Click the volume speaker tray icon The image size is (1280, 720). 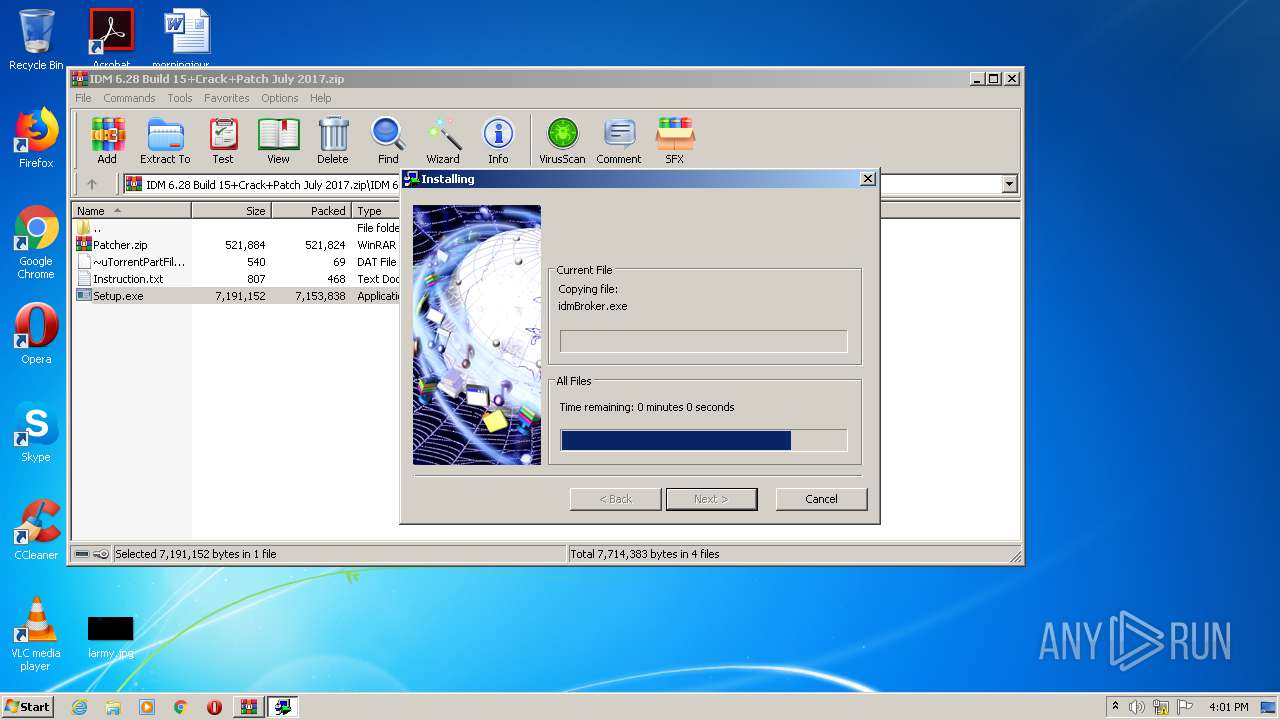[1137, 707]
